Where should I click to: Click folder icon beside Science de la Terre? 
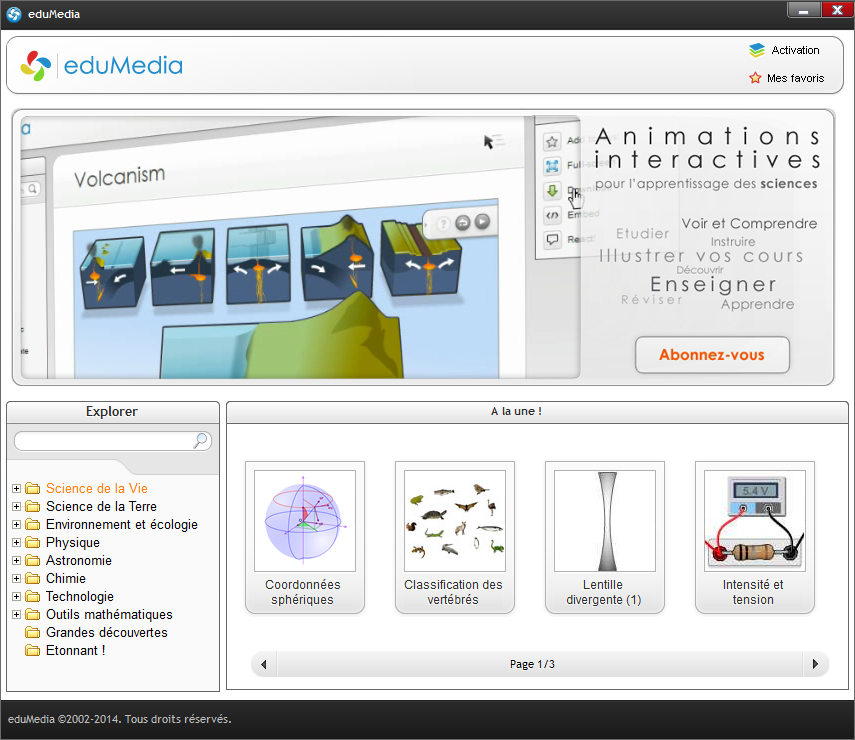[33, 506]
